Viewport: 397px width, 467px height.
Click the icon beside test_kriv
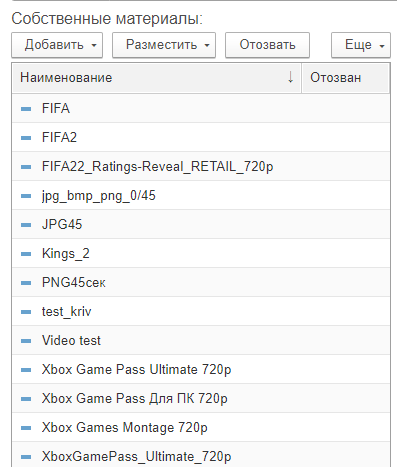[26, 312]
